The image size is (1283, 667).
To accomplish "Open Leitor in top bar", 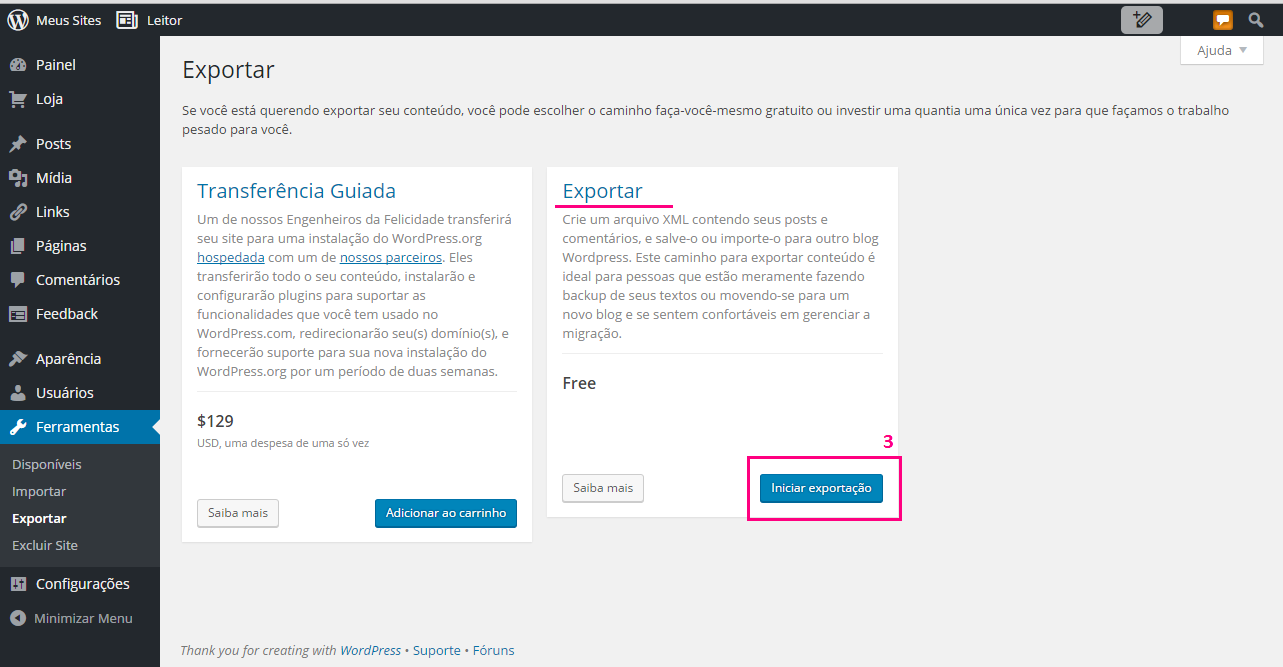I will (164, 20).
